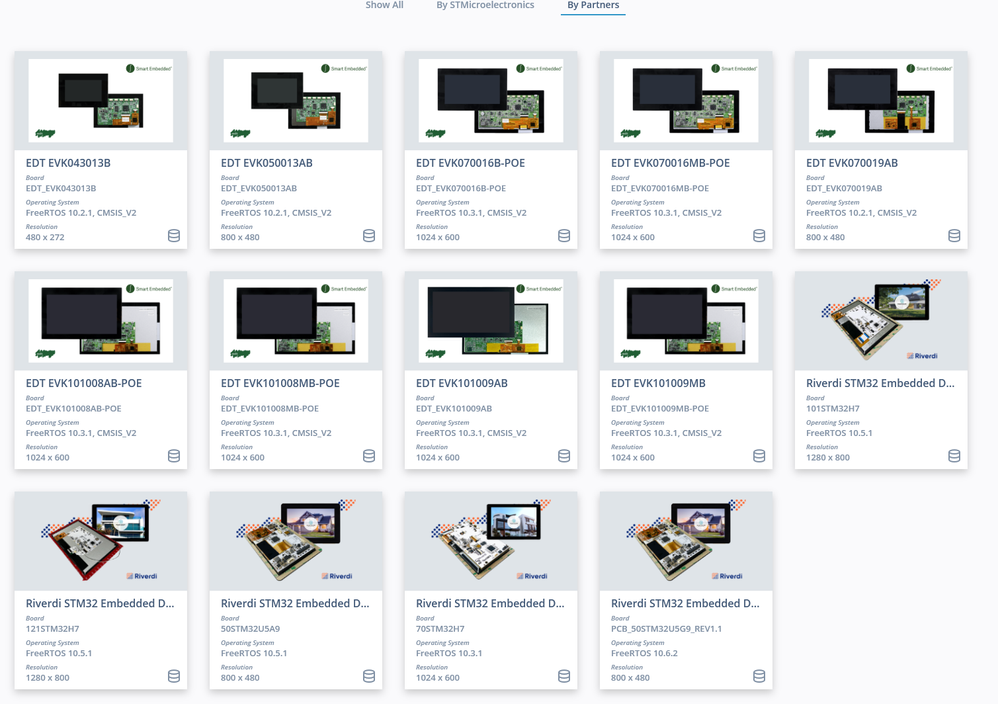
Task: Open the EDT EVK070016MB-POE board thumbnail
Action: (x=686, y=101)
